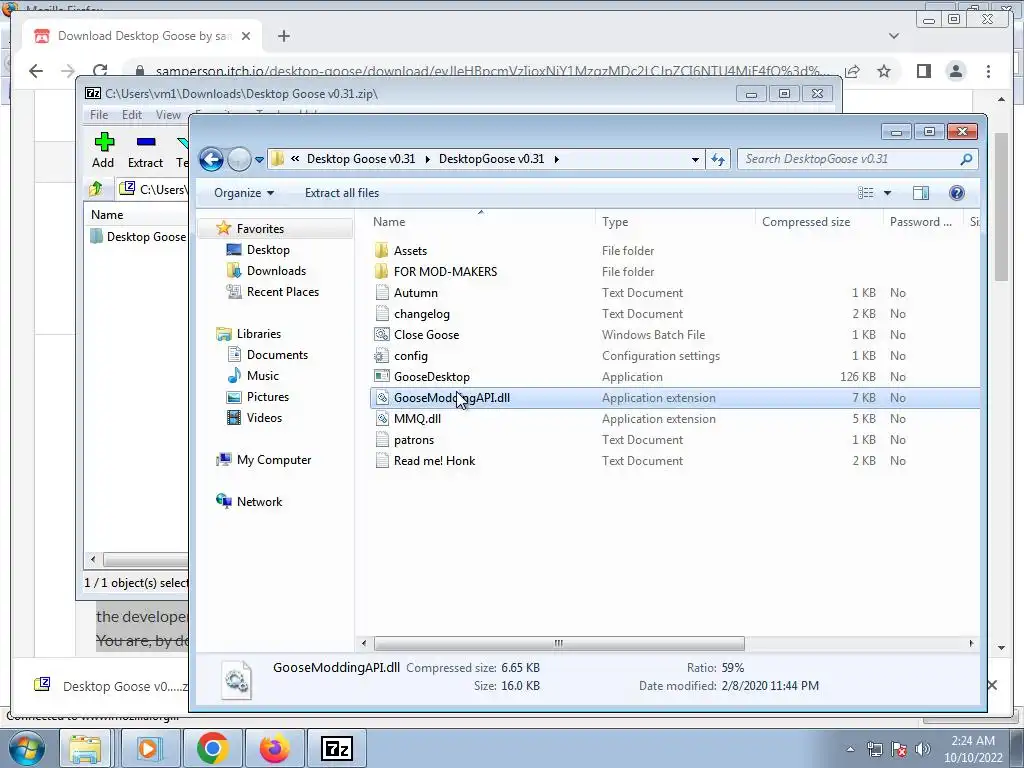1024x768 pixels.
Task: Select Desktop Goose folder in 7-Zip list
Action: 139,236
